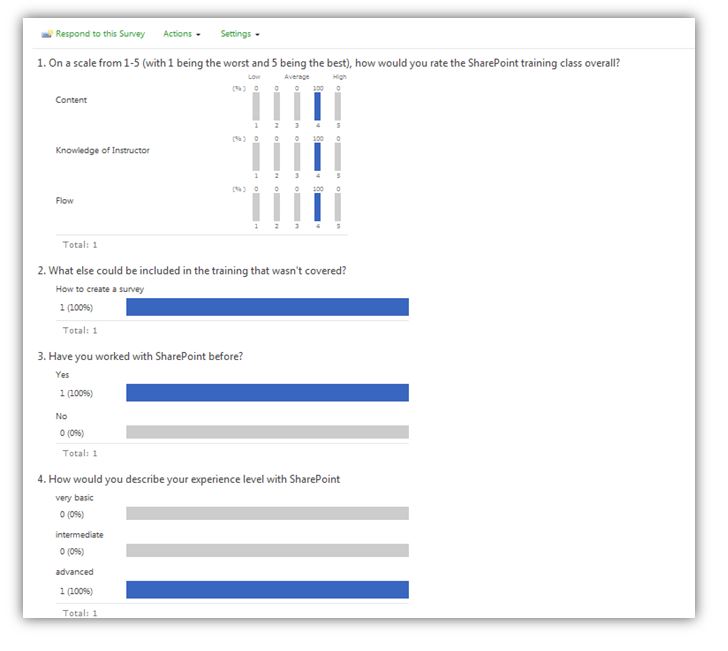Click question 3 'Have you worked with SharePoint before?'
The height and width of the screenshot is (651, 728).
coord(140,357)
